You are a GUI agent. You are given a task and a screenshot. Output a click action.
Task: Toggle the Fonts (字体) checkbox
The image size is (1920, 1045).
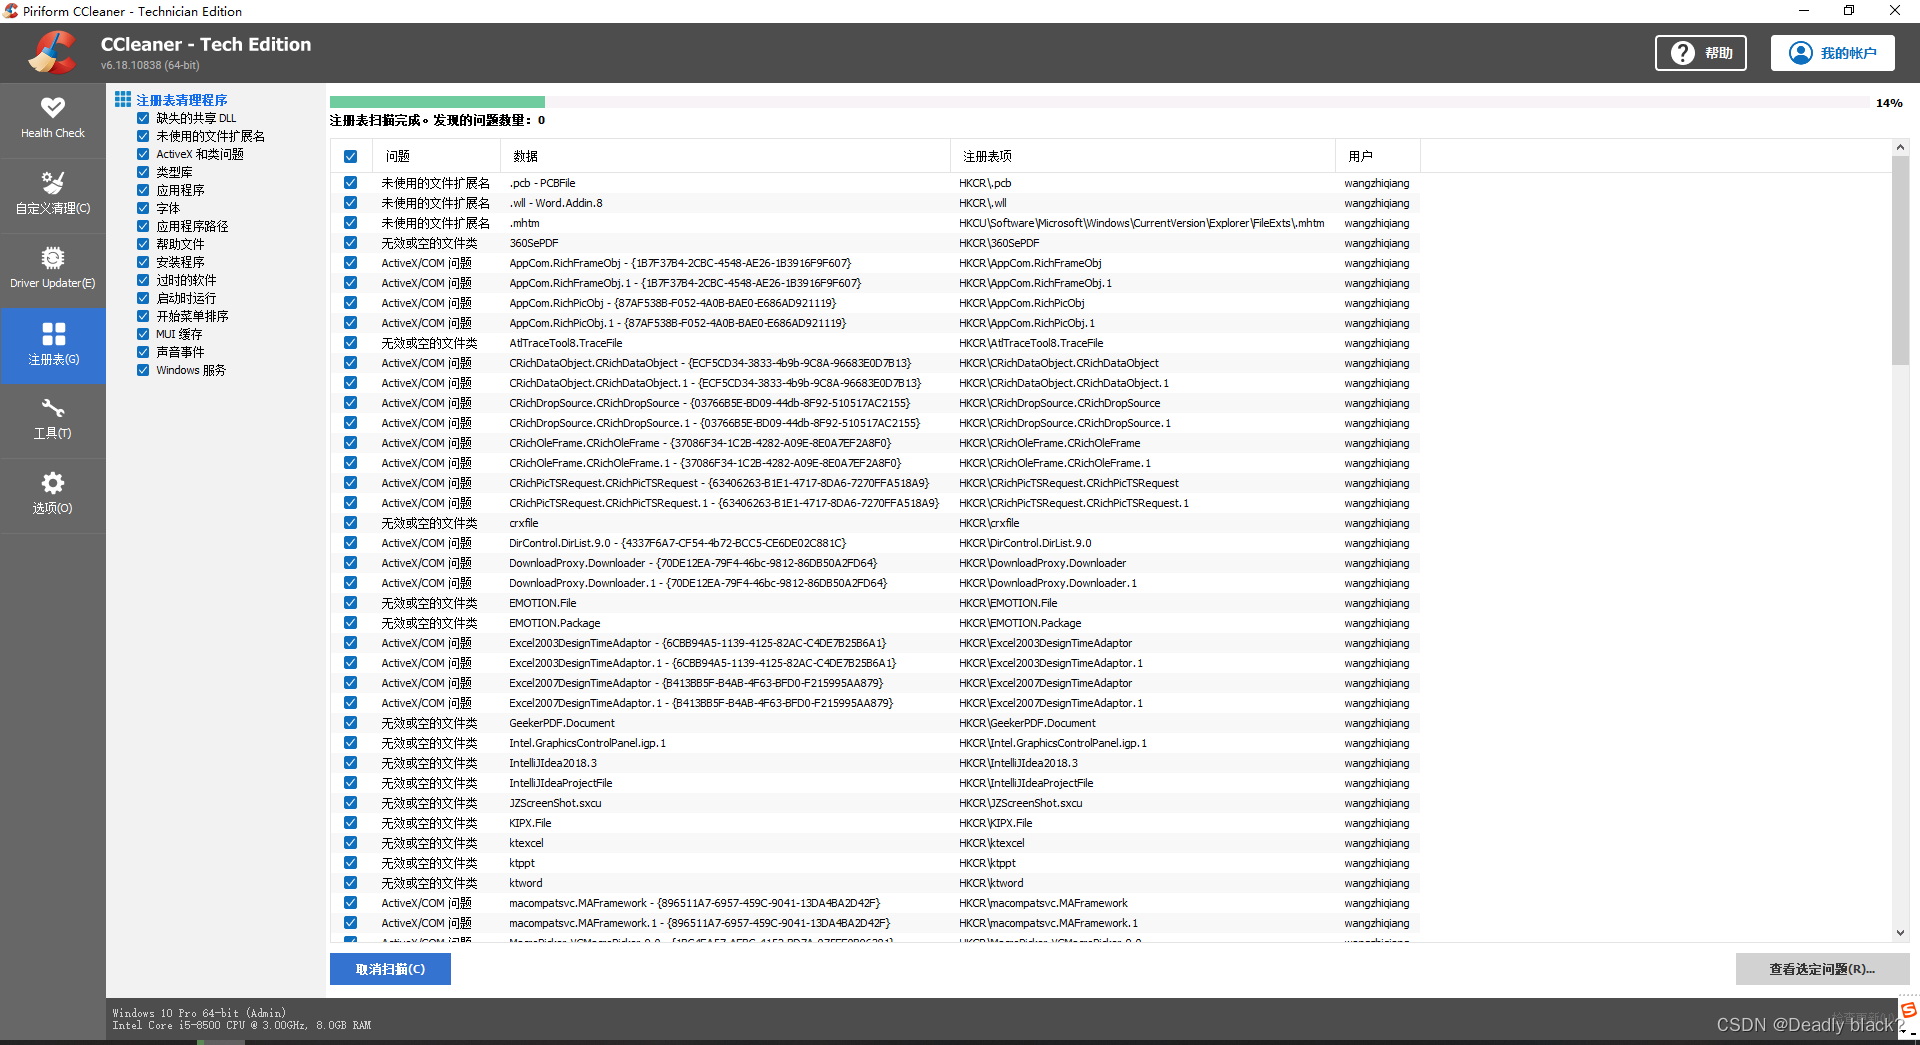(143, 208)
